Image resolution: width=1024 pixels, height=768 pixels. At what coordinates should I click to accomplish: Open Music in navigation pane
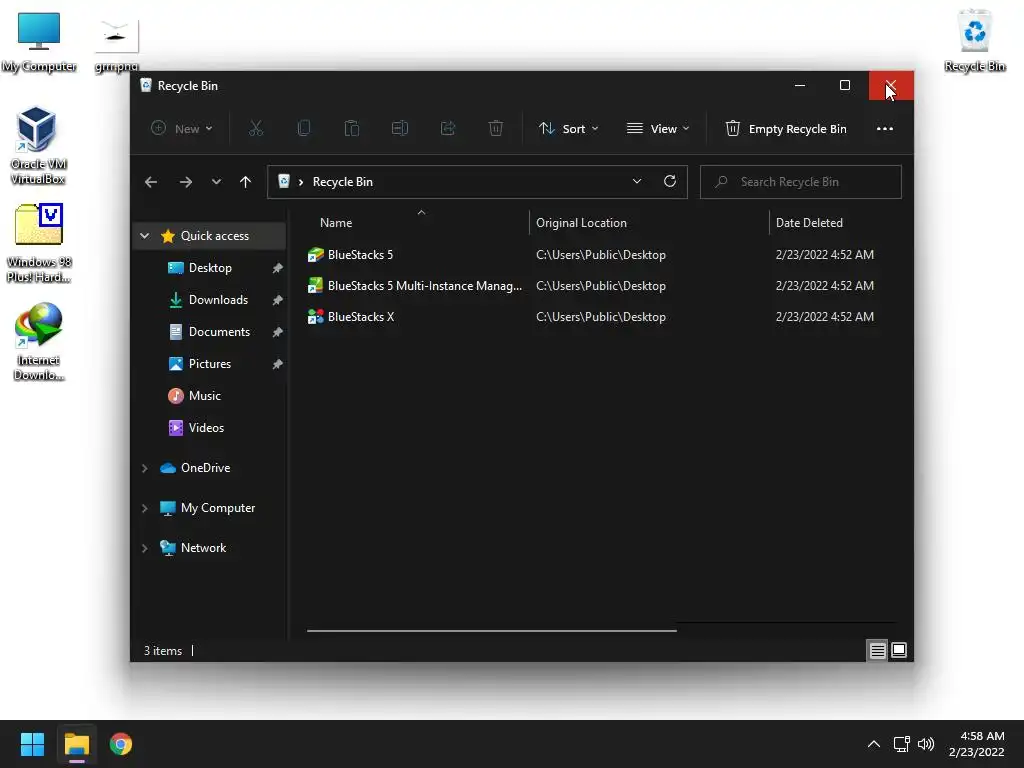pos(204,396)
